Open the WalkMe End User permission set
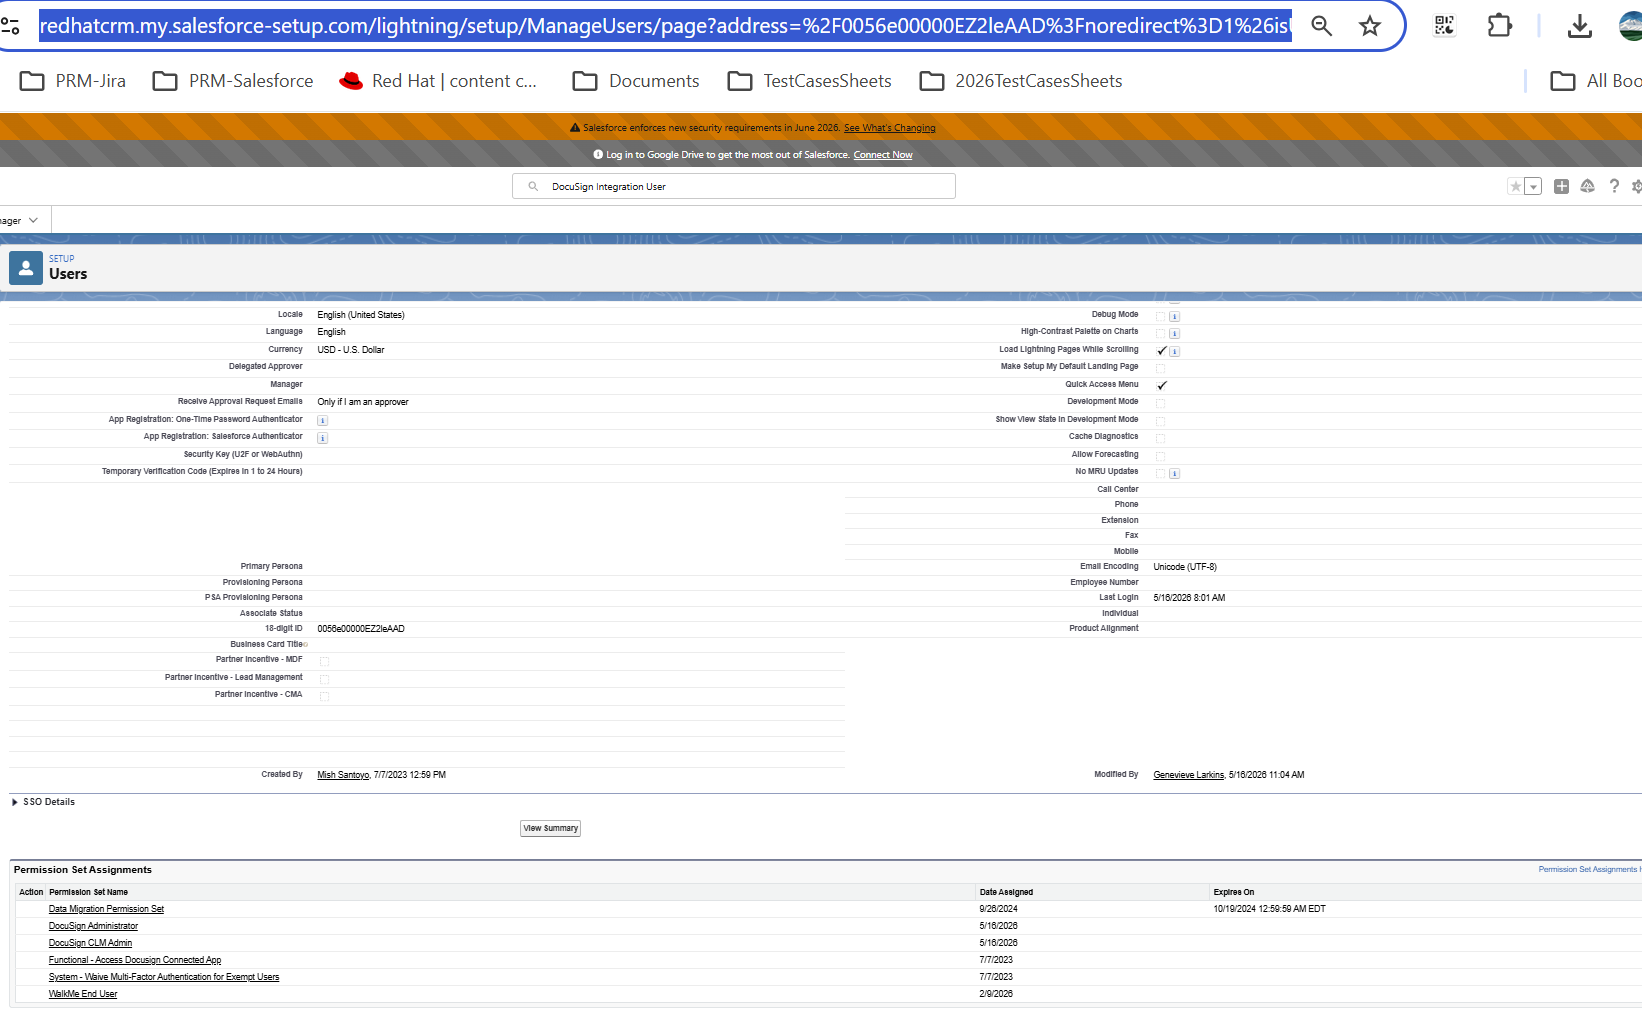 click(x=83, y=994)
